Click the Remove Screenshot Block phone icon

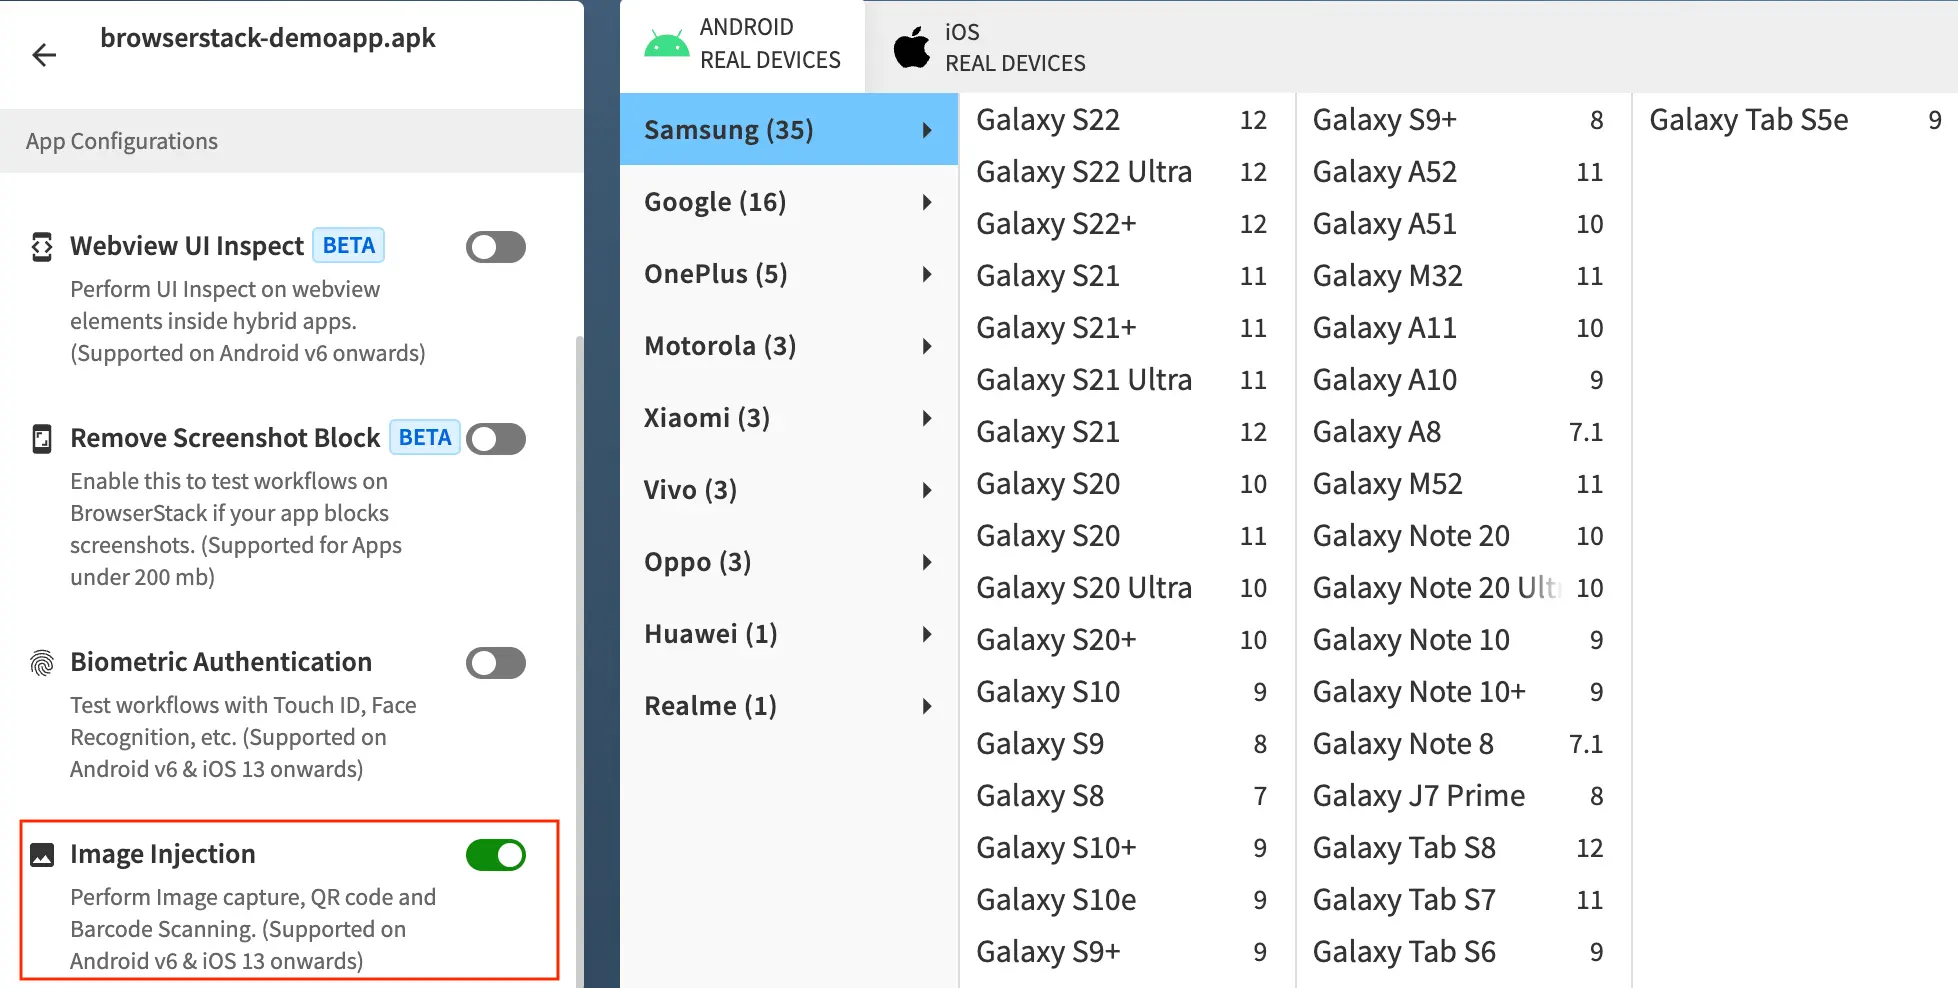tap(42, 439)
